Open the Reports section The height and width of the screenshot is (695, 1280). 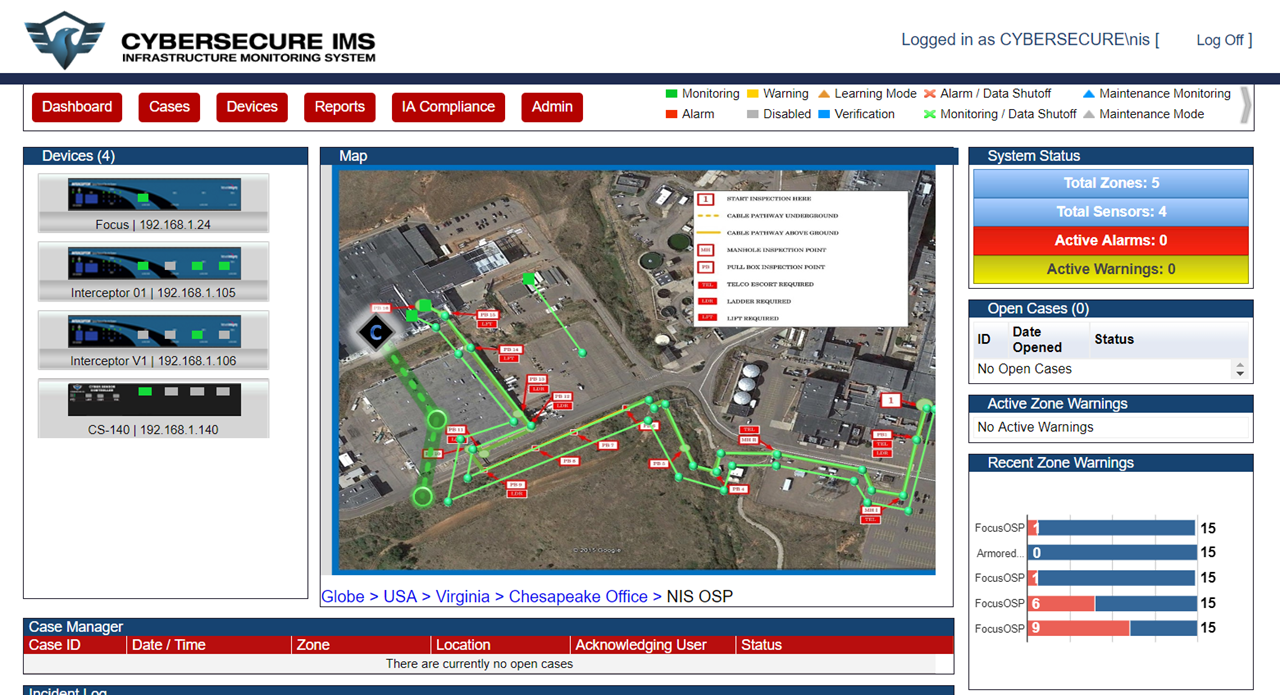(x=340, y=107)
